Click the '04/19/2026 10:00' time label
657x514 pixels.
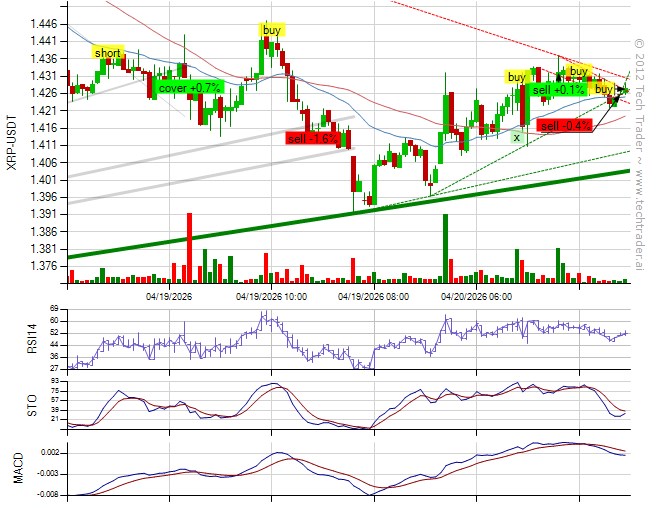point(271,297)
